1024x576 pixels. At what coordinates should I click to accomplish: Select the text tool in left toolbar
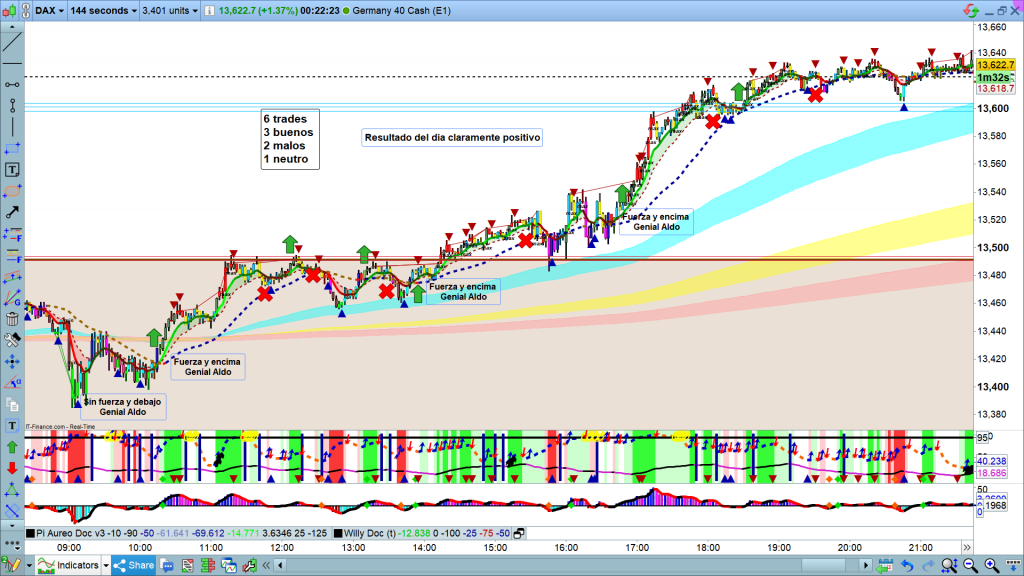[12, 168]
